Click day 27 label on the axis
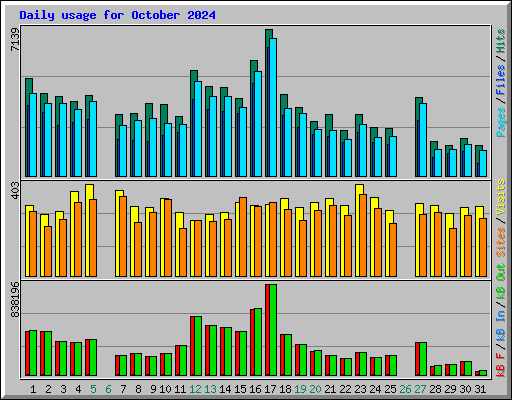 click(x=420, y=389)
